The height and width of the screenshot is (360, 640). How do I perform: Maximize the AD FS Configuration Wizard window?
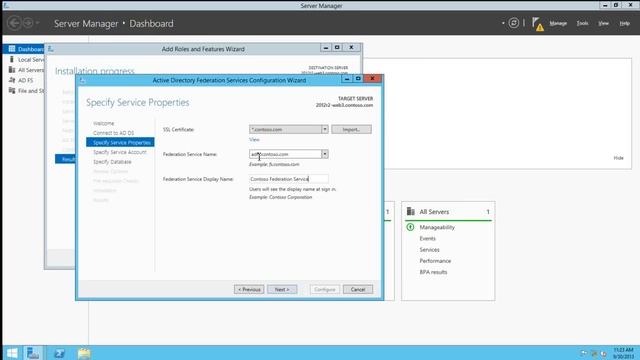[x=358, y=78]
